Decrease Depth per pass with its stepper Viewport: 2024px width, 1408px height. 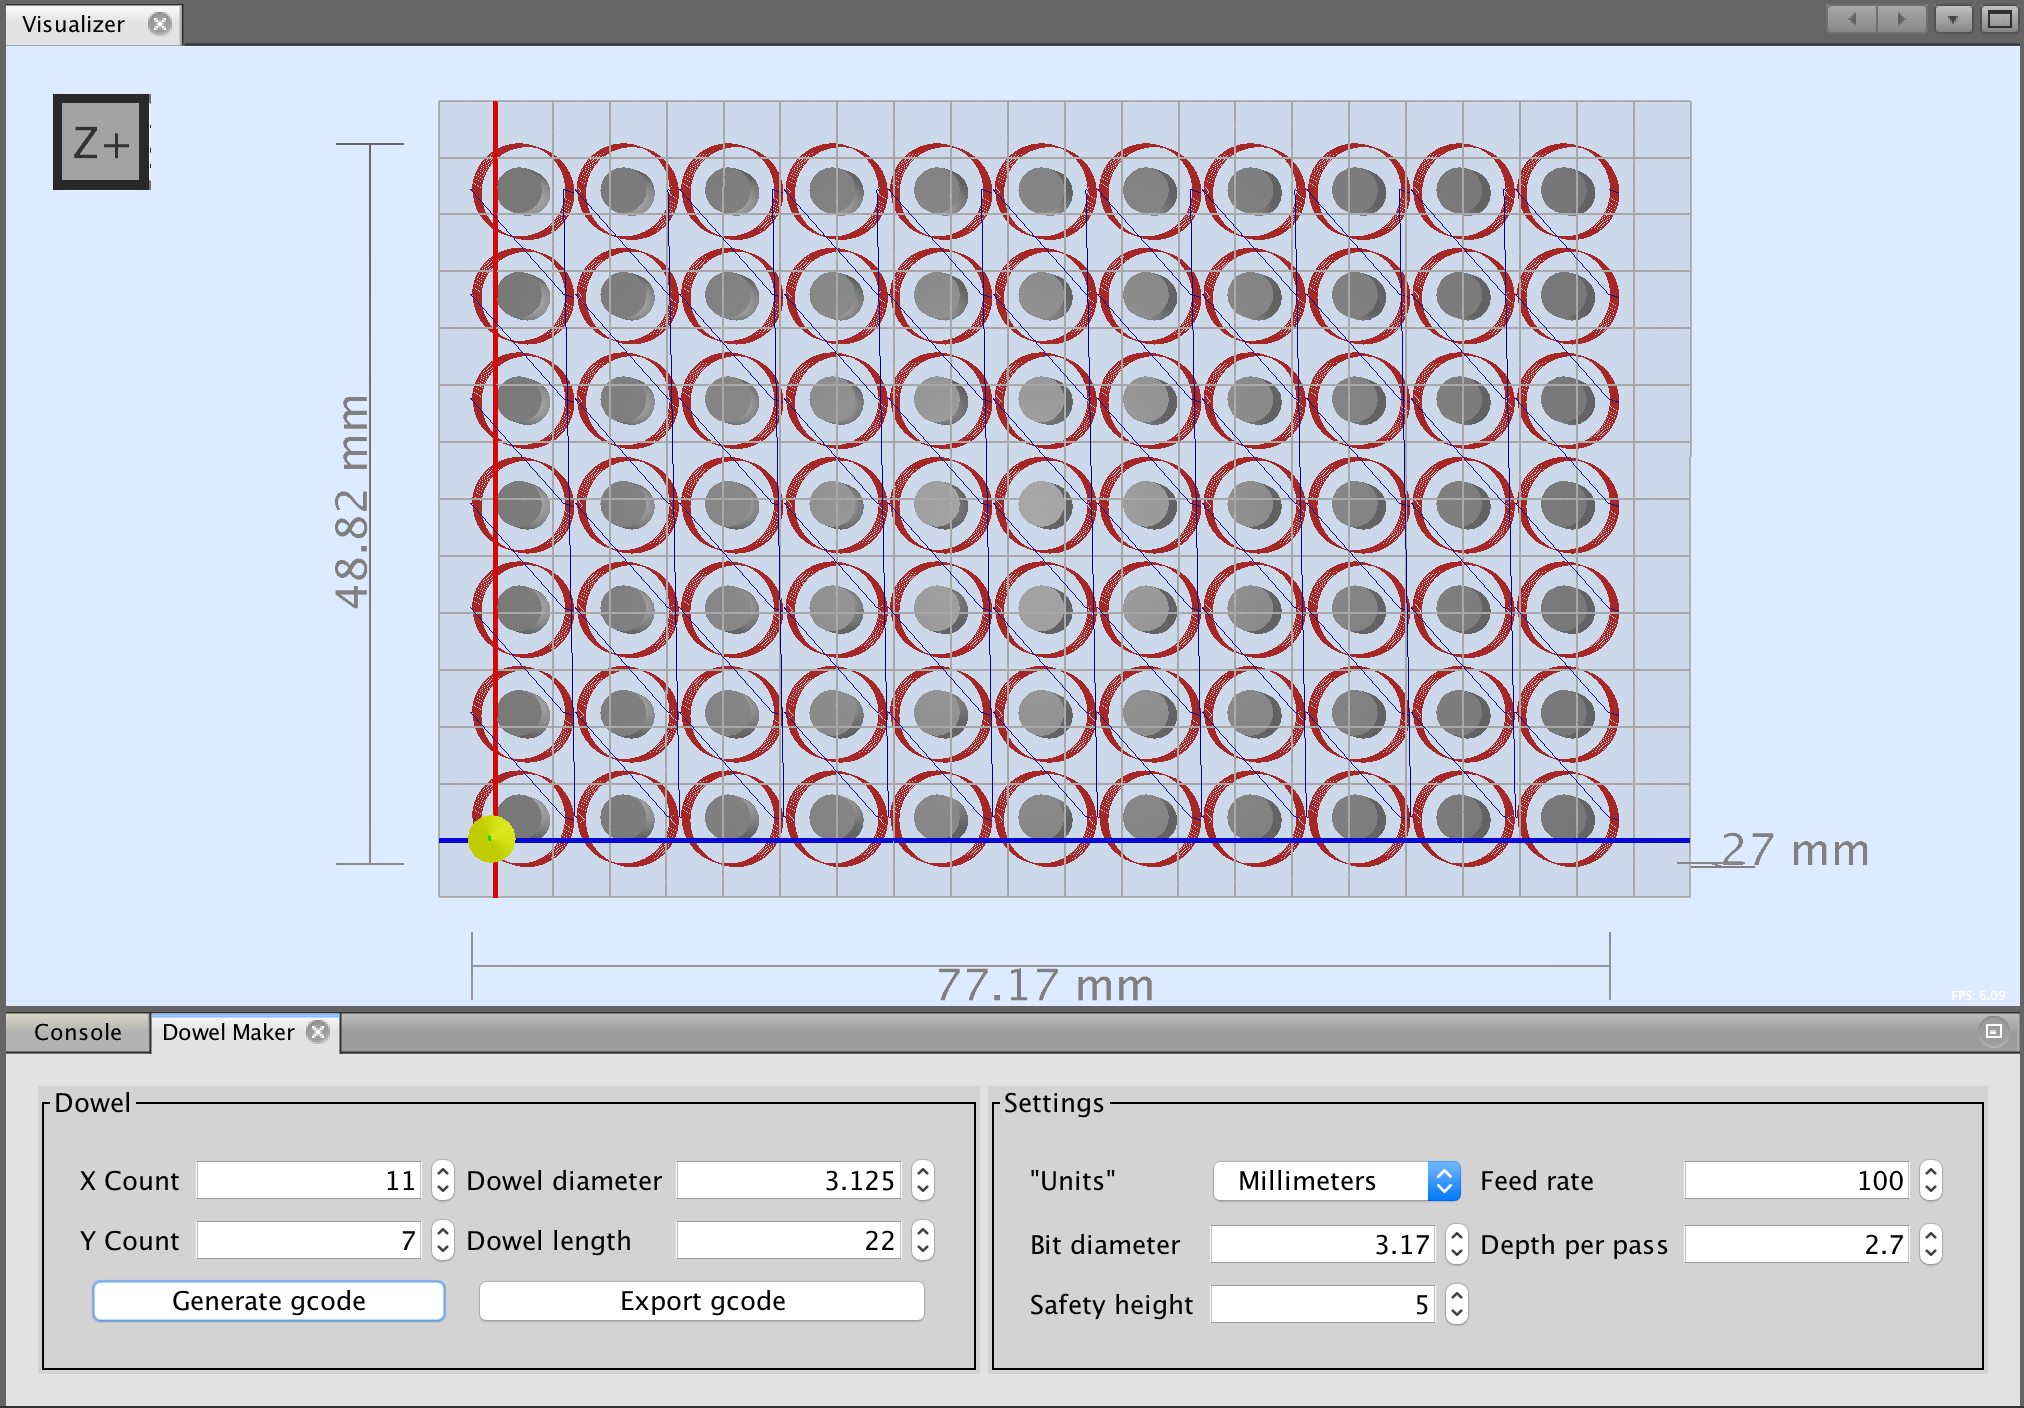click(1930, 1253)
